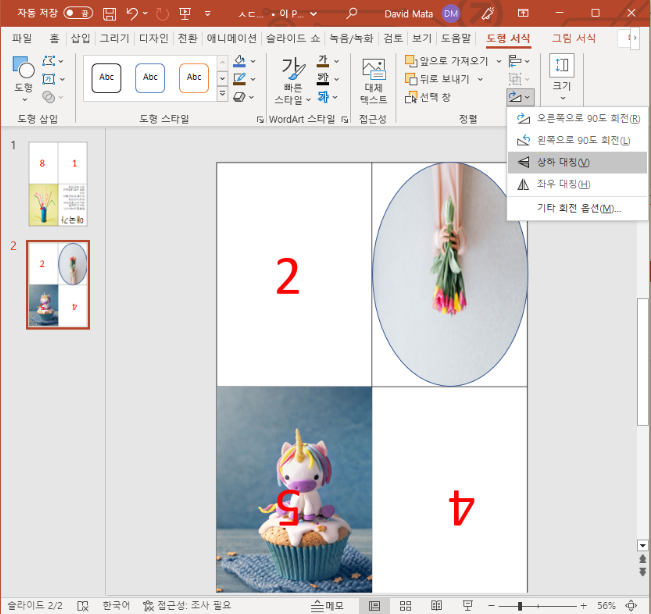Expand the shape styles gallery More arrow
The height and width of the screenshot is (614, 651).
click(223, 94)
